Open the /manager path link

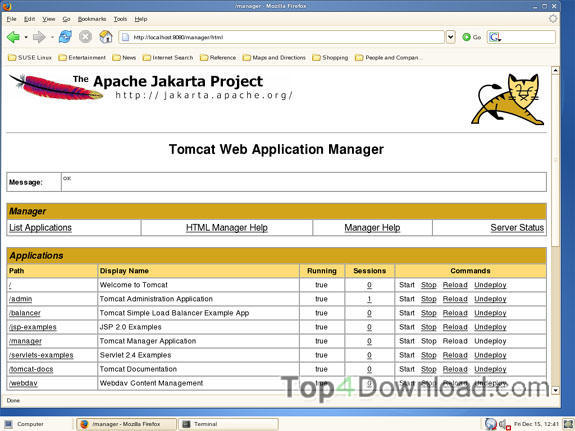tap(25, 341)
